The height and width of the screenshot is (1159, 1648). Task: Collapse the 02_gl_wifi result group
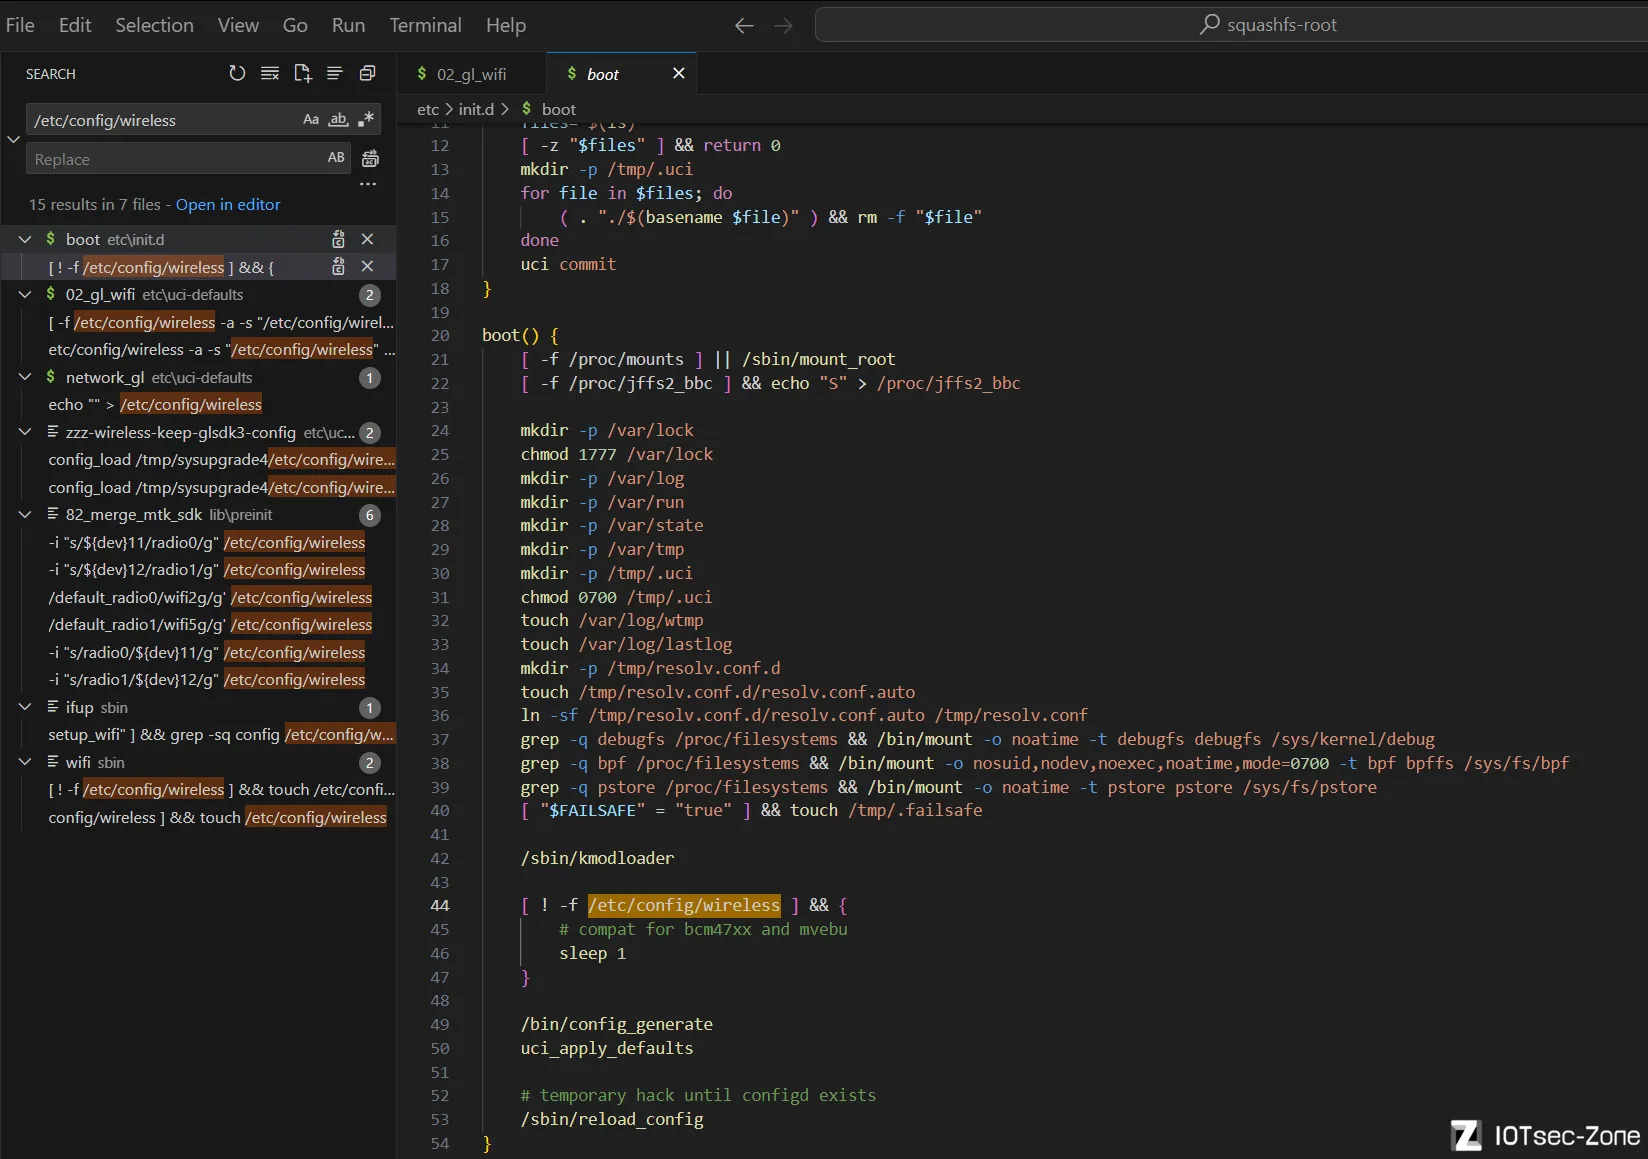[x=25, y=294]
